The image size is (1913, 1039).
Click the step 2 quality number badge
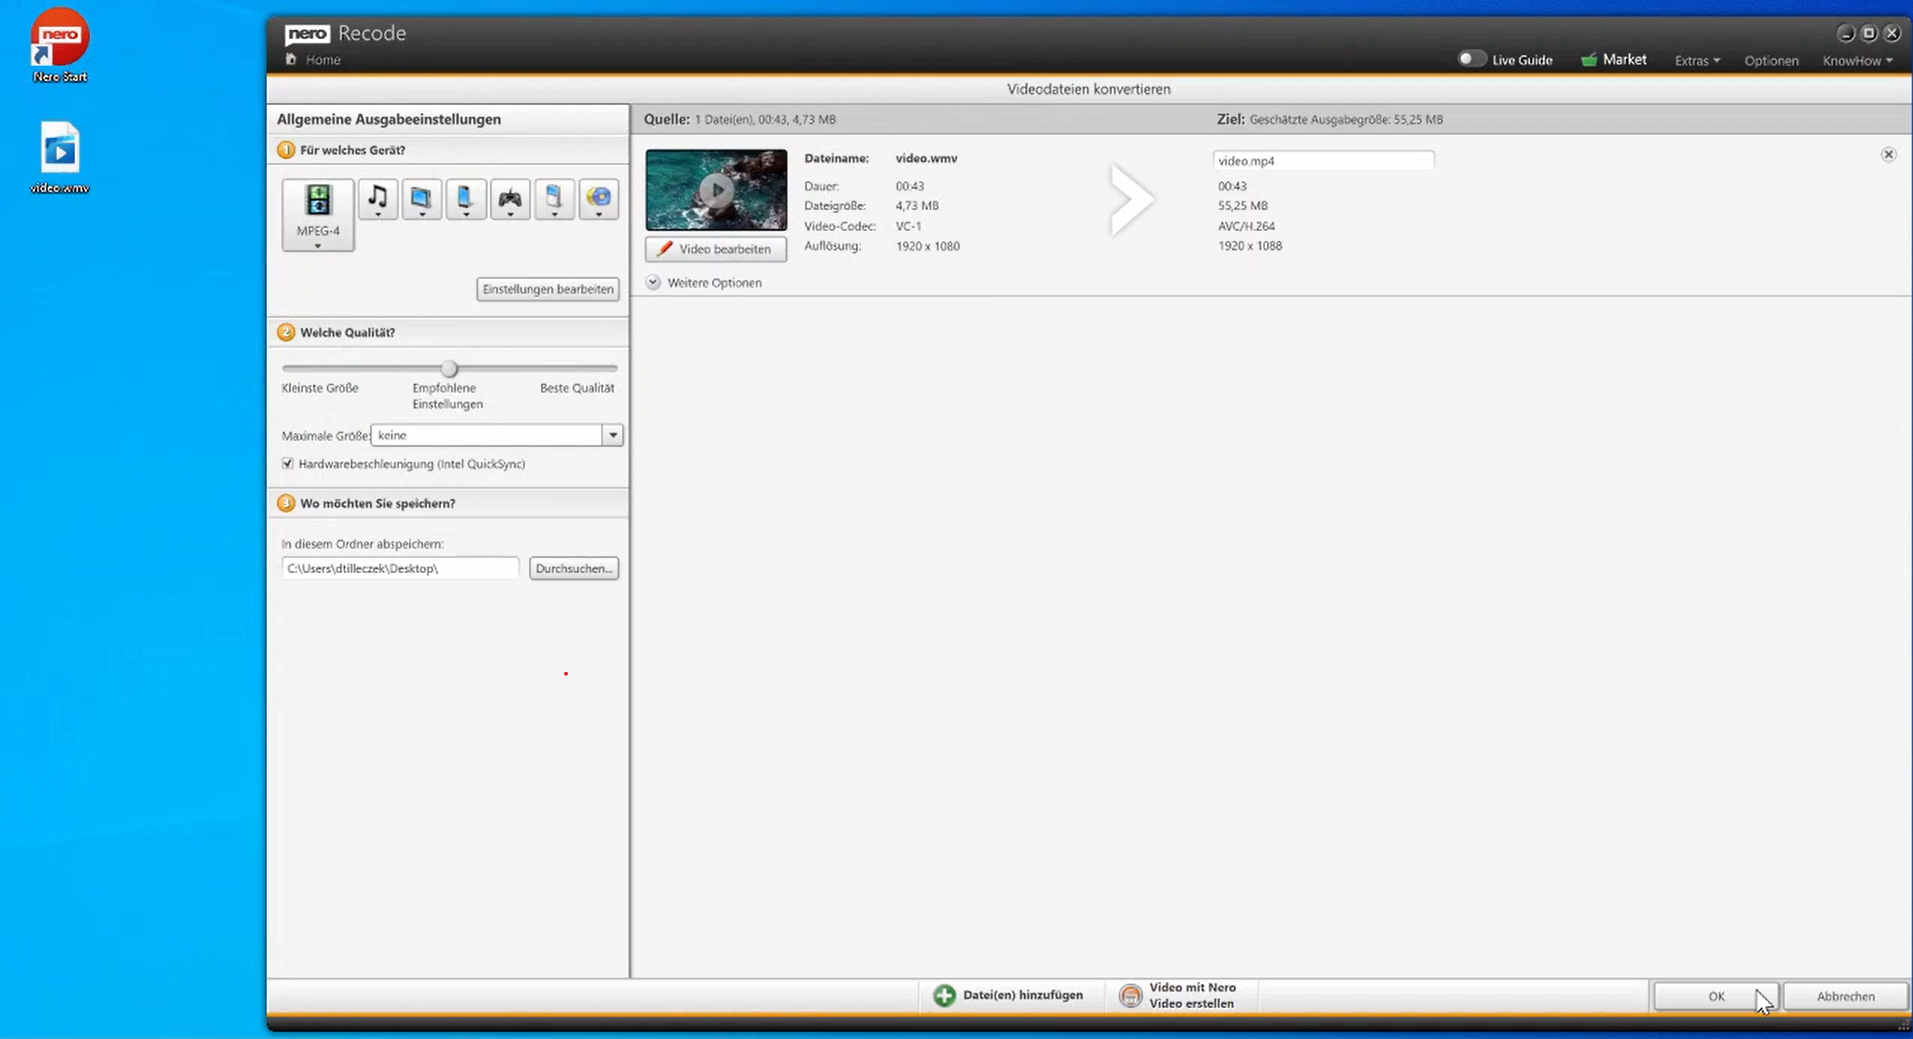[x=286, y=332]
